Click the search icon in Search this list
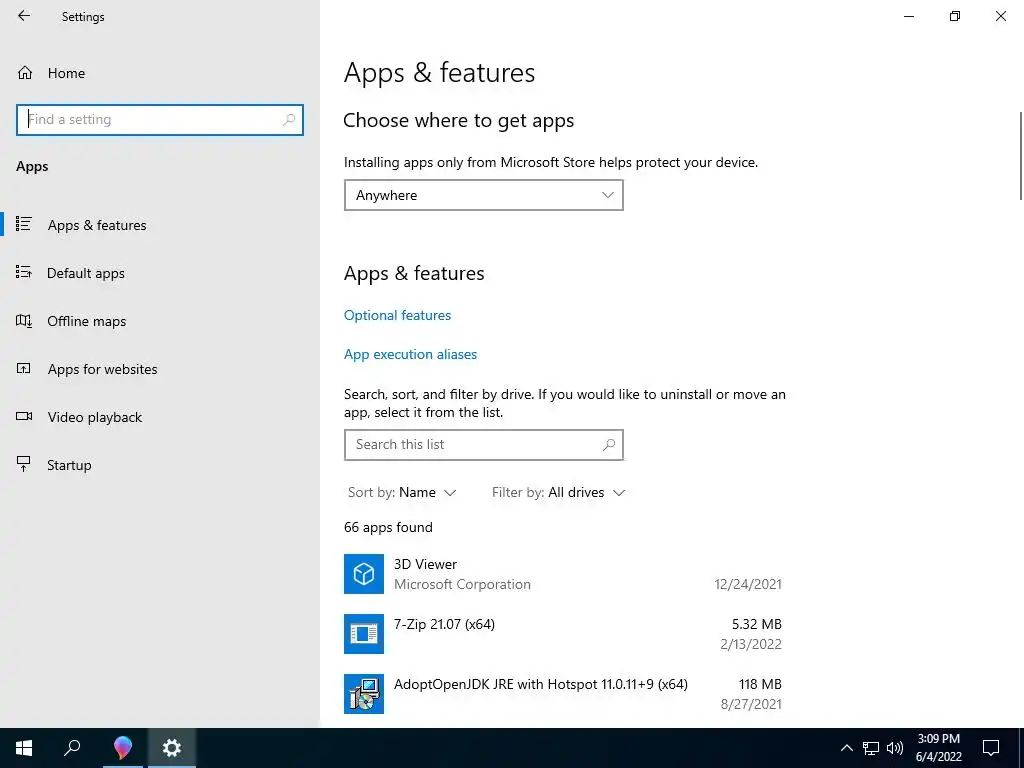The height and width of the screenshot is (768, 1024). 609,445
